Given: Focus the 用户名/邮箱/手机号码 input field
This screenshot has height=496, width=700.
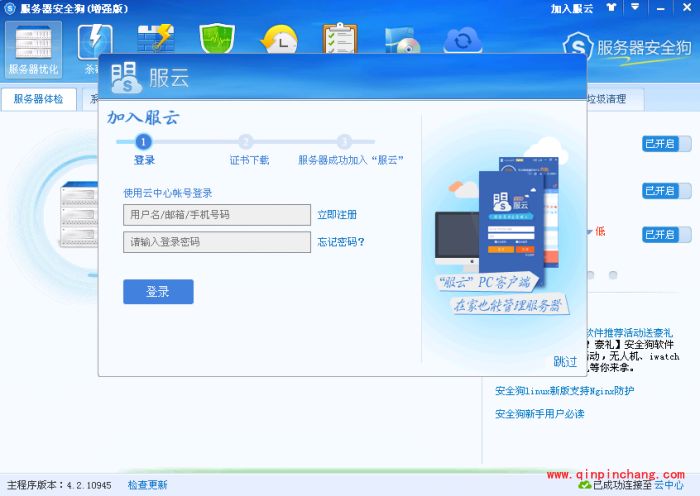Looking at the screenshot, I should (x=217, y=215).
